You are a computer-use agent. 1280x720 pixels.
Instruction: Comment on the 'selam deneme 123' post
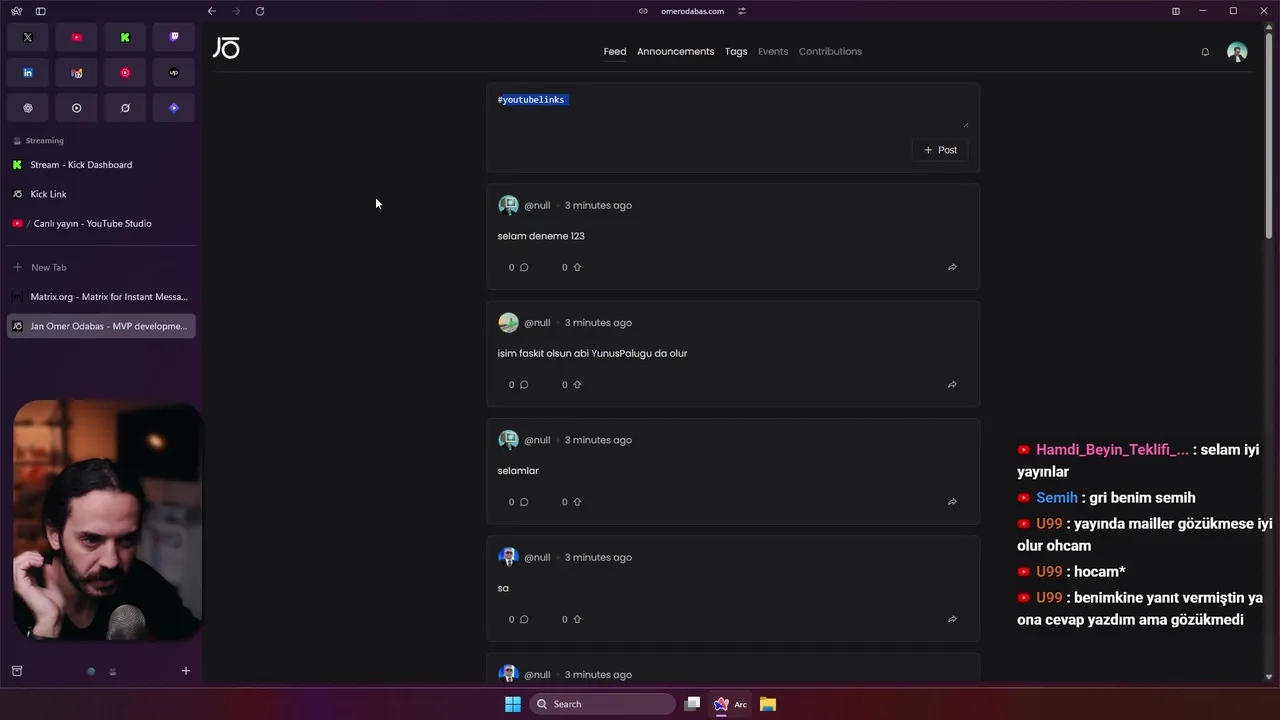point(524,267)
